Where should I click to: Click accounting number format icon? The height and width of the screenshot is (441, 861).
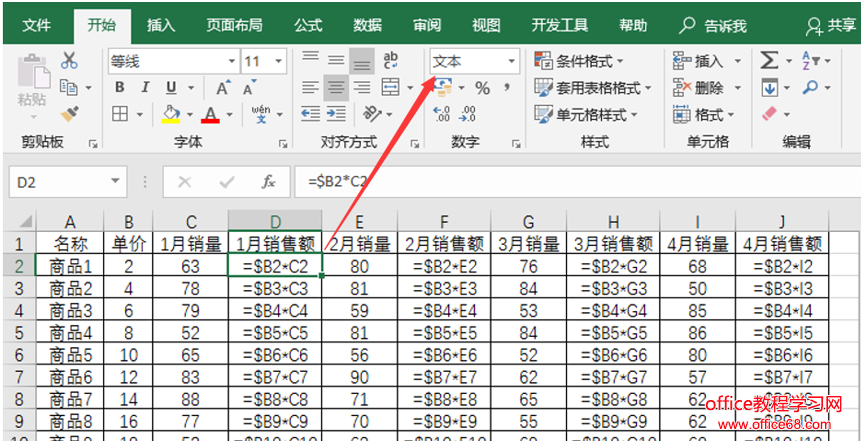click(443, 87)
